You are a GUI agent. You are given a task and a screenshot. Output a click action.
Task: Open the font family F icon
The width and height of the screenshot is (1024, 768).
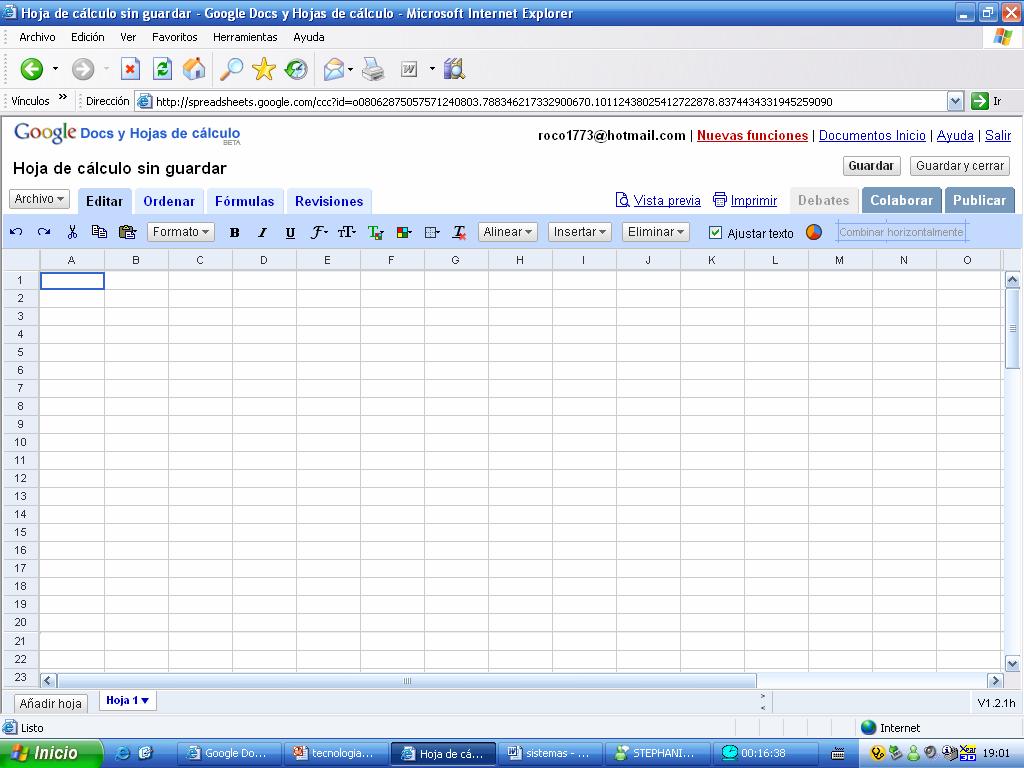click(318, 232)
